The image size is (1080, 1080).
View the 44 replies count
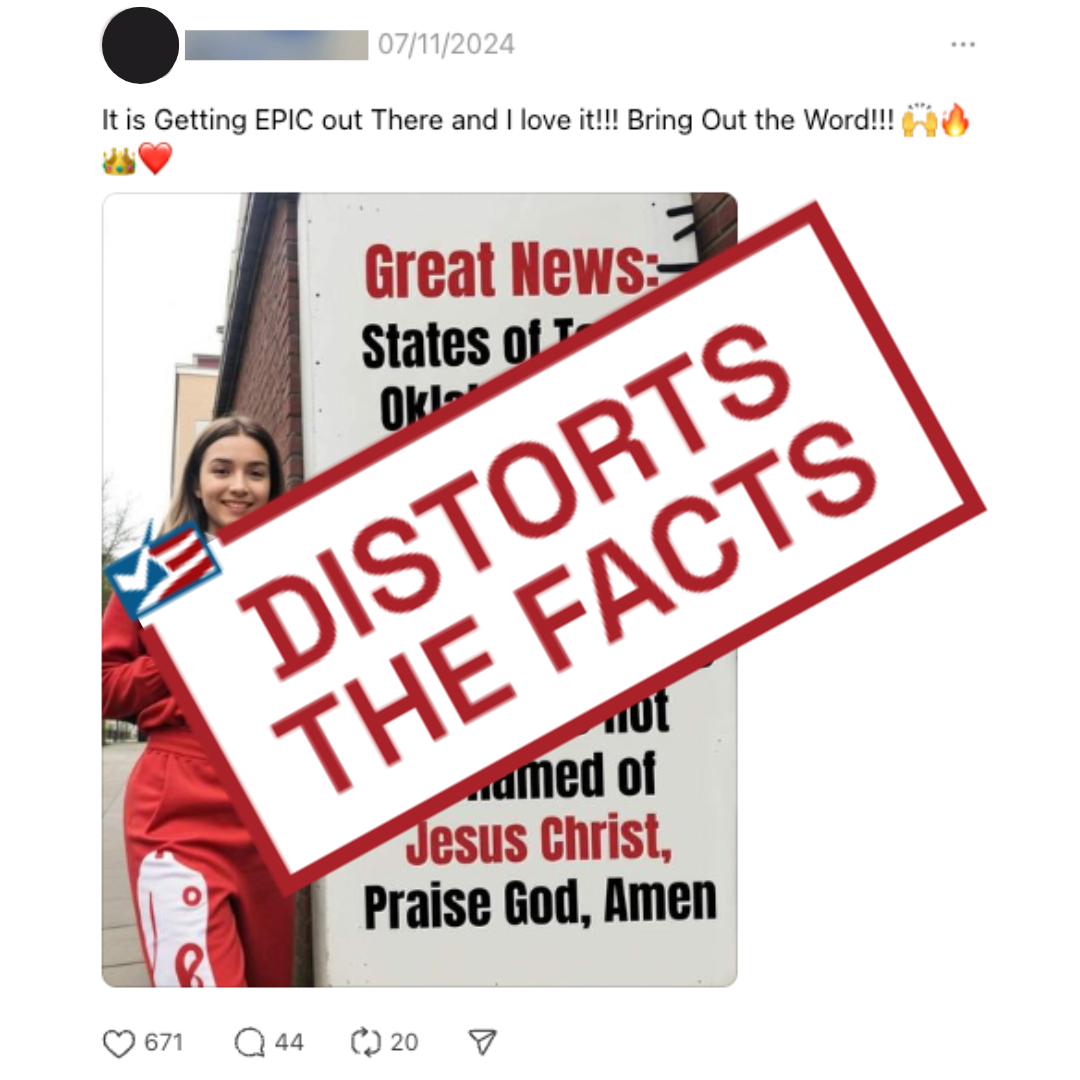coord(289,1042)
